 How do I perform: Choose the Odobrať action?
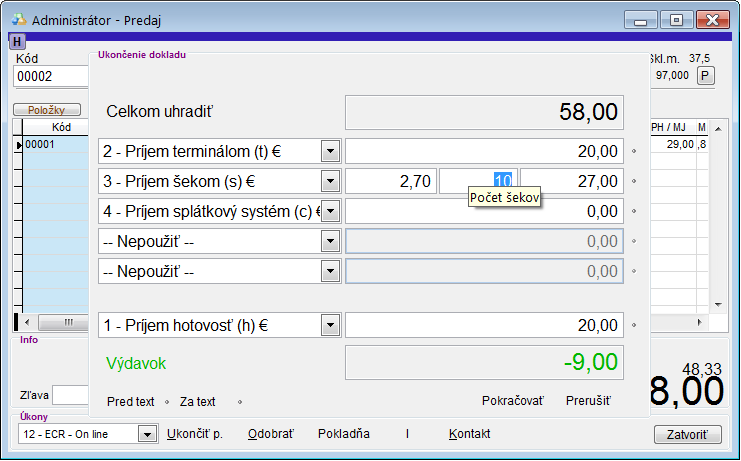point(270,434)
